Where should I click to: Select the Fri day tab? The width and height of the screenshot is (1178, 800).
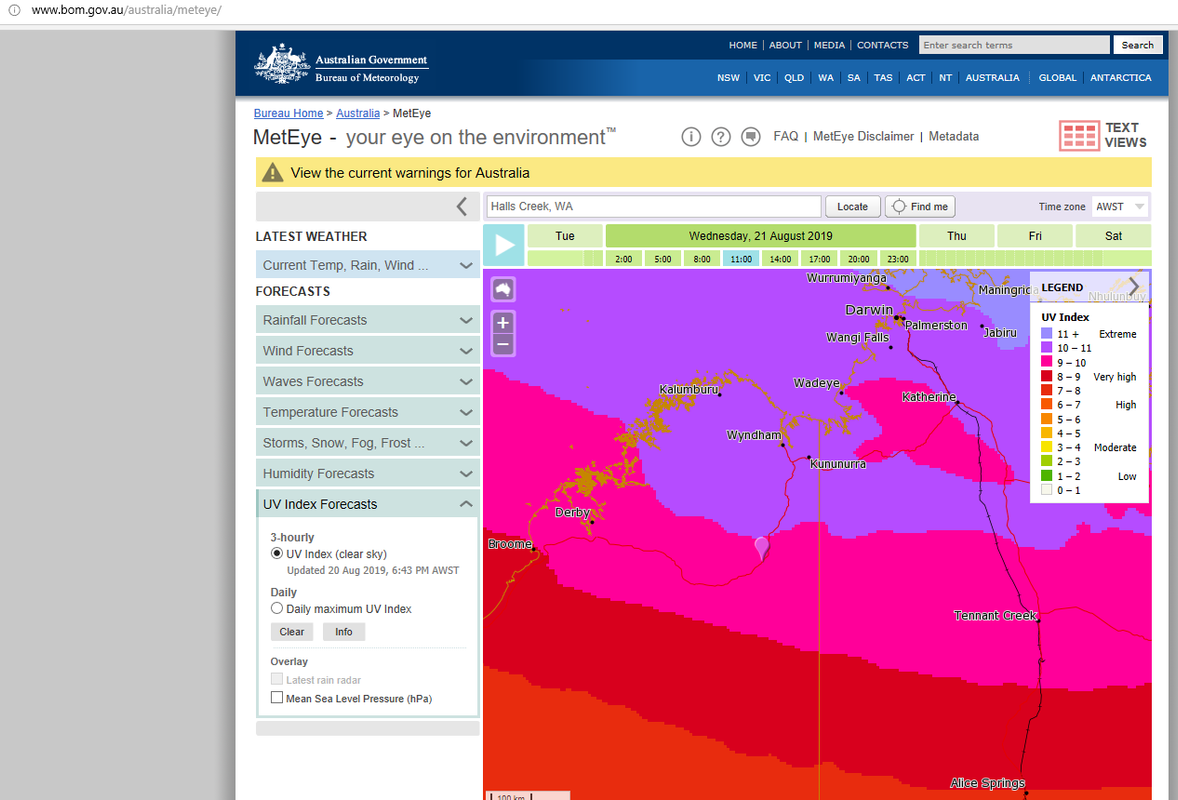point(1035,236)
